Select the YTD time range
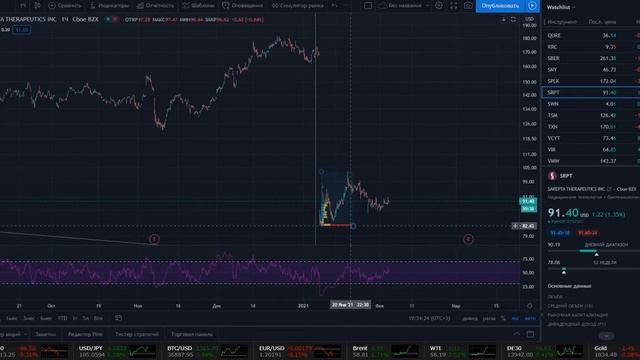The height and width of the screenshot is (360, 640). 62,318
